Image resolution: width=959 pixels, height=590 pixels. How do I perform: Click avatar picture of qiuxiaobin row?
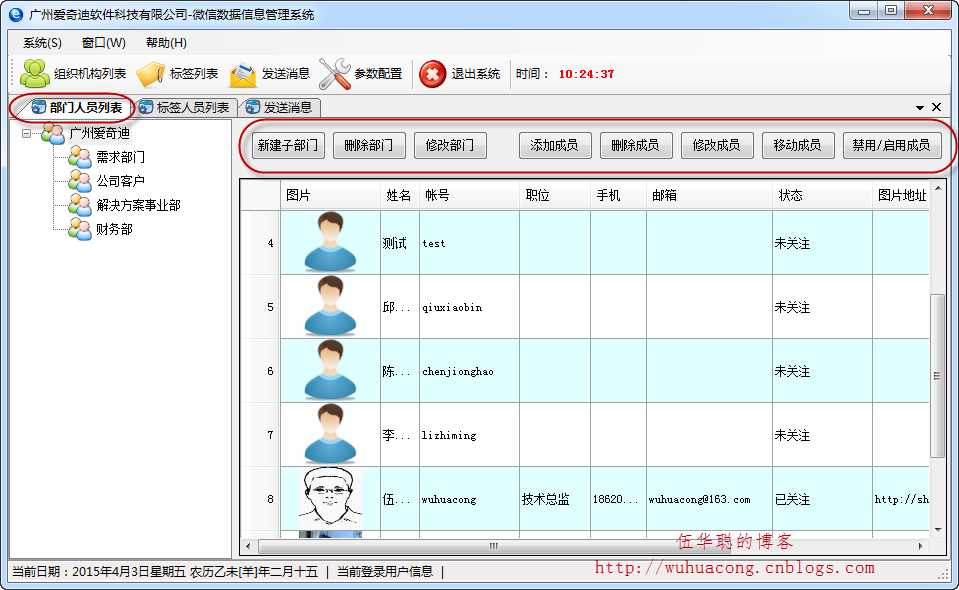pos(330,306)
